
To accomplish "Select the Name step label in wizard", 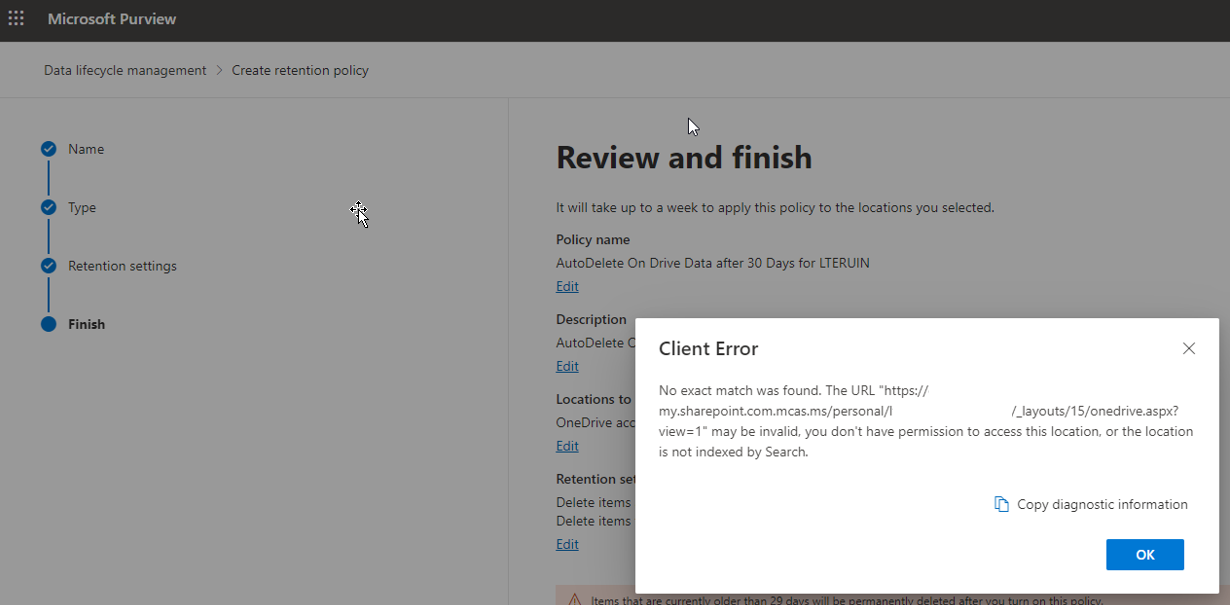I will click(x=86, y=149).
